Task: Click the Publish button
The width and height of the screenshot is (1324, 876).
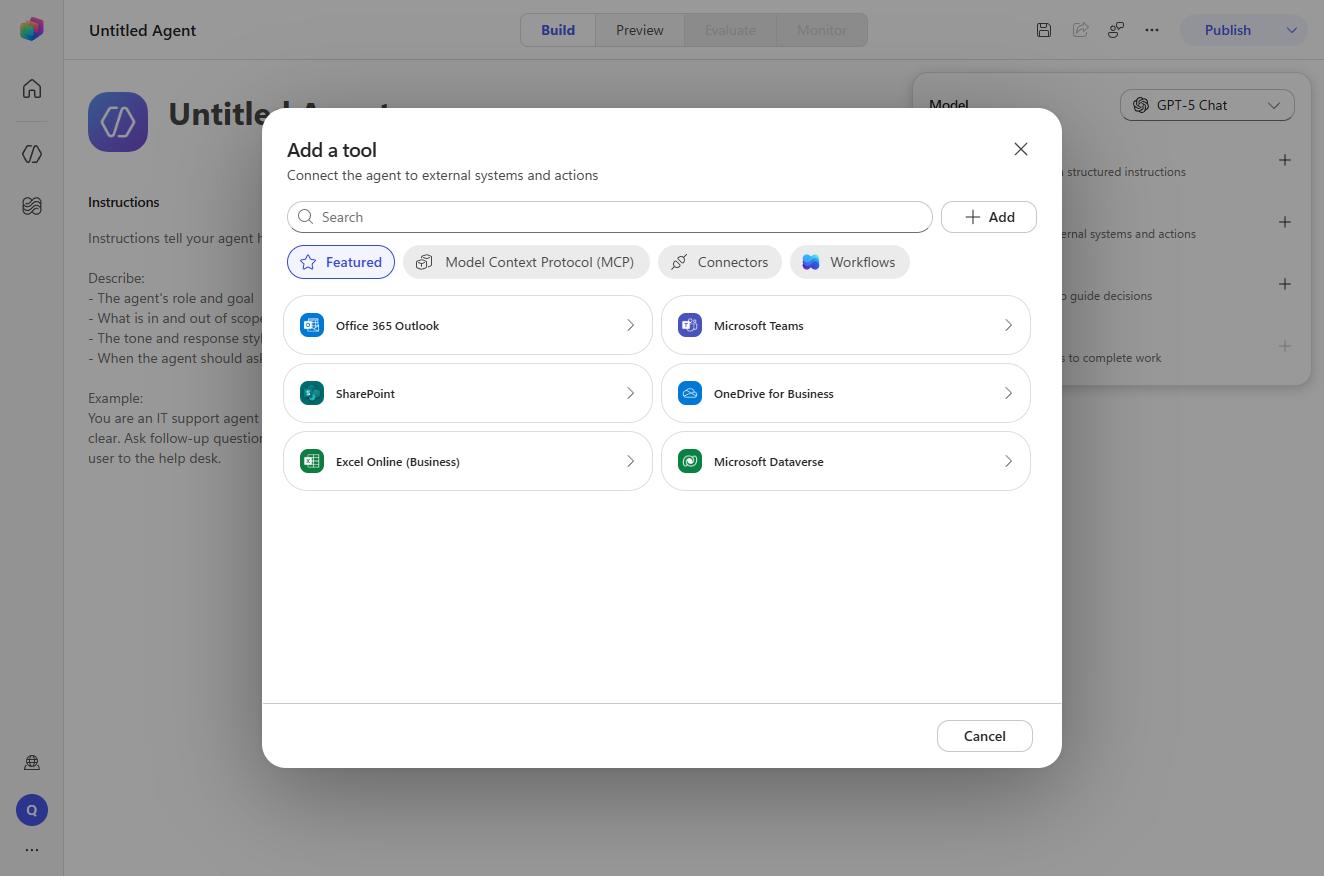Action: (1228, 30)
